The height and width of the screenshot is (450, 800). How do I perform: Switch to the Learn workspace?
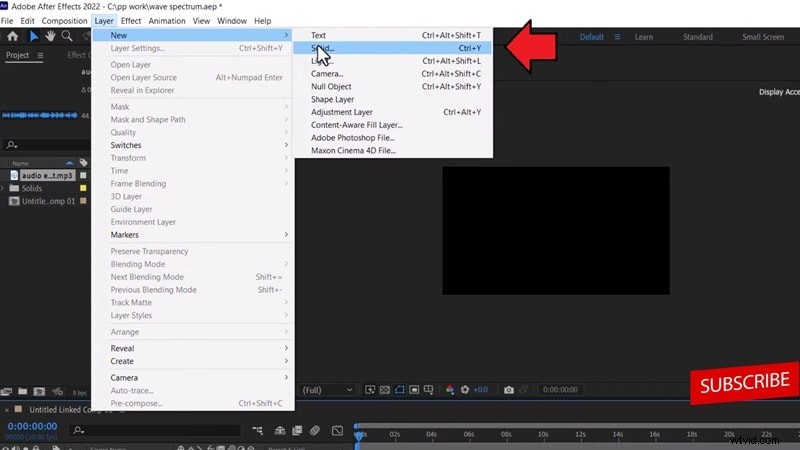pos(644,37)
